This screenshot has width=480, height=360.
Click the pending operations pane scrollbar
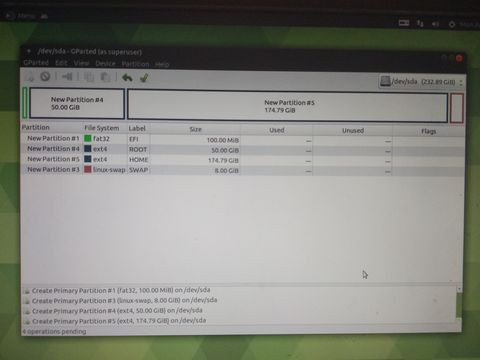[459, 304]
